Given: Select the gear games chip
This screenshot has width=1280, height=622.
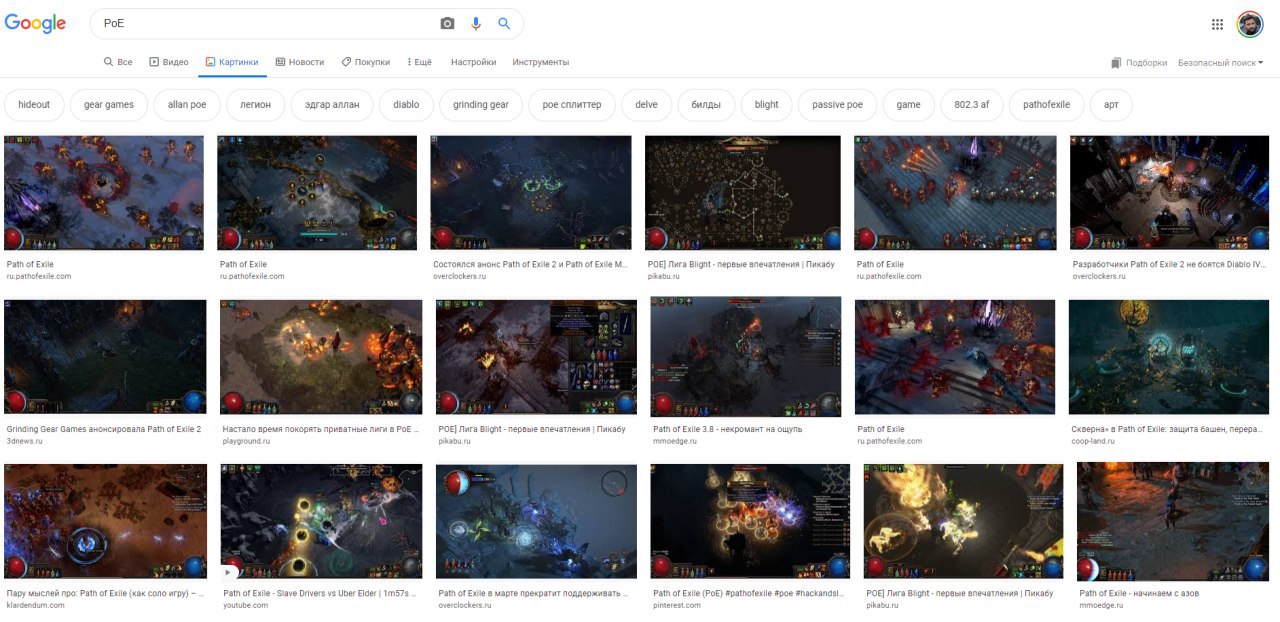Looking at the screenshot, I should (109, 105).
